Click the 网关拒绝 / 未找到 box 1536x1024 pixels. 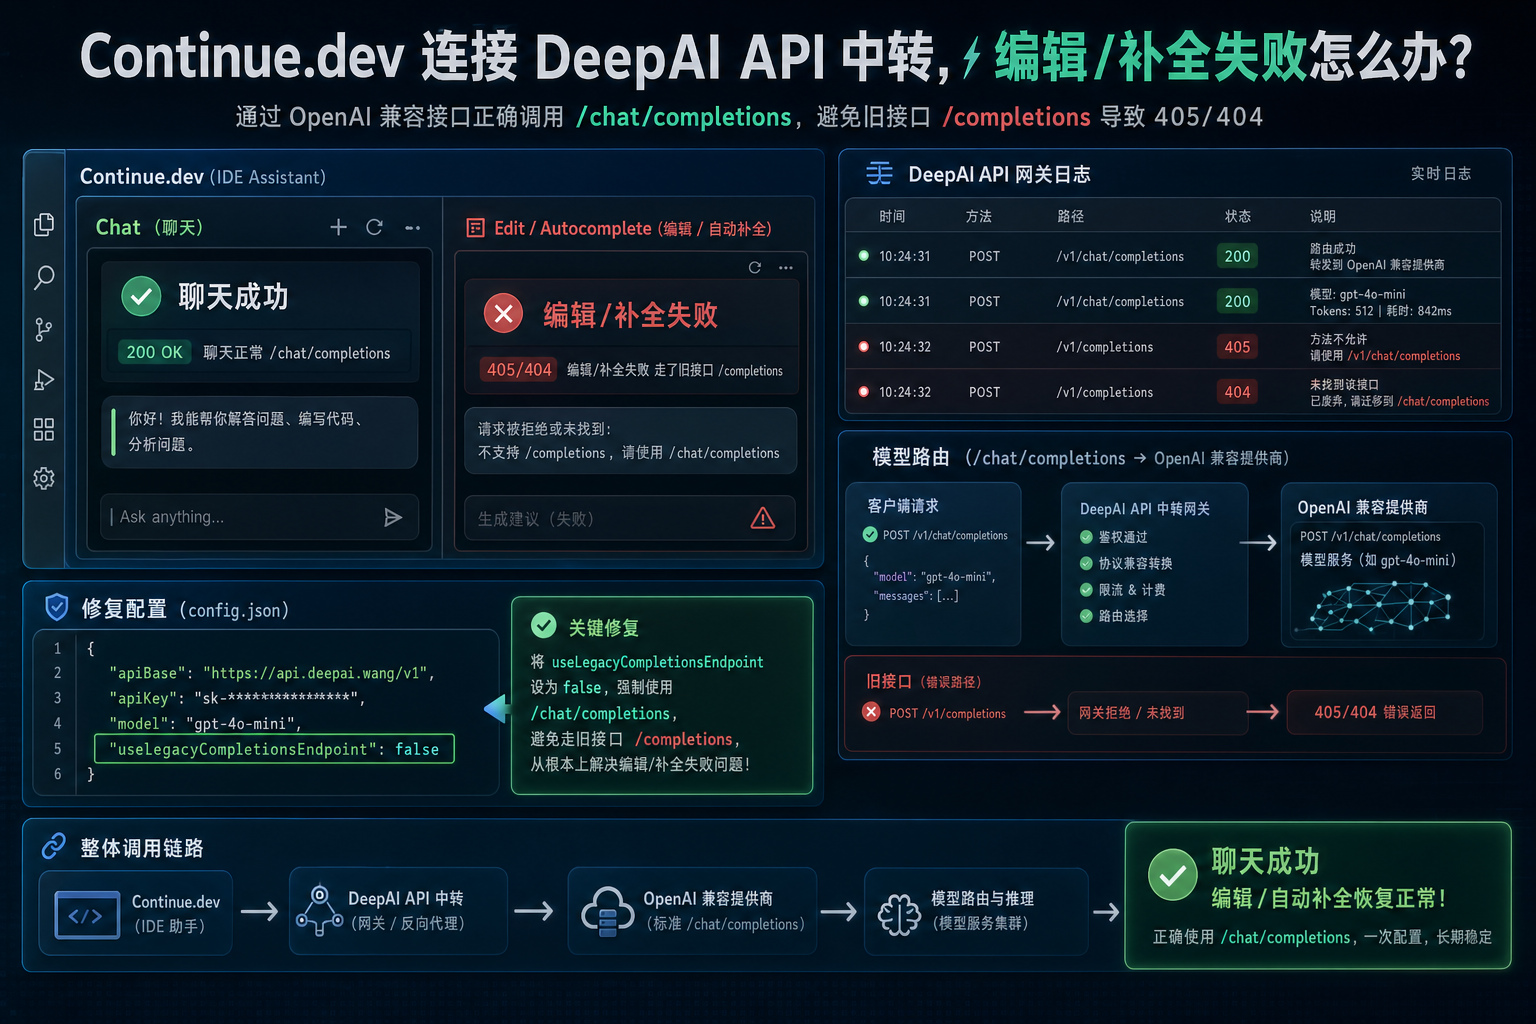[1158, 713]
